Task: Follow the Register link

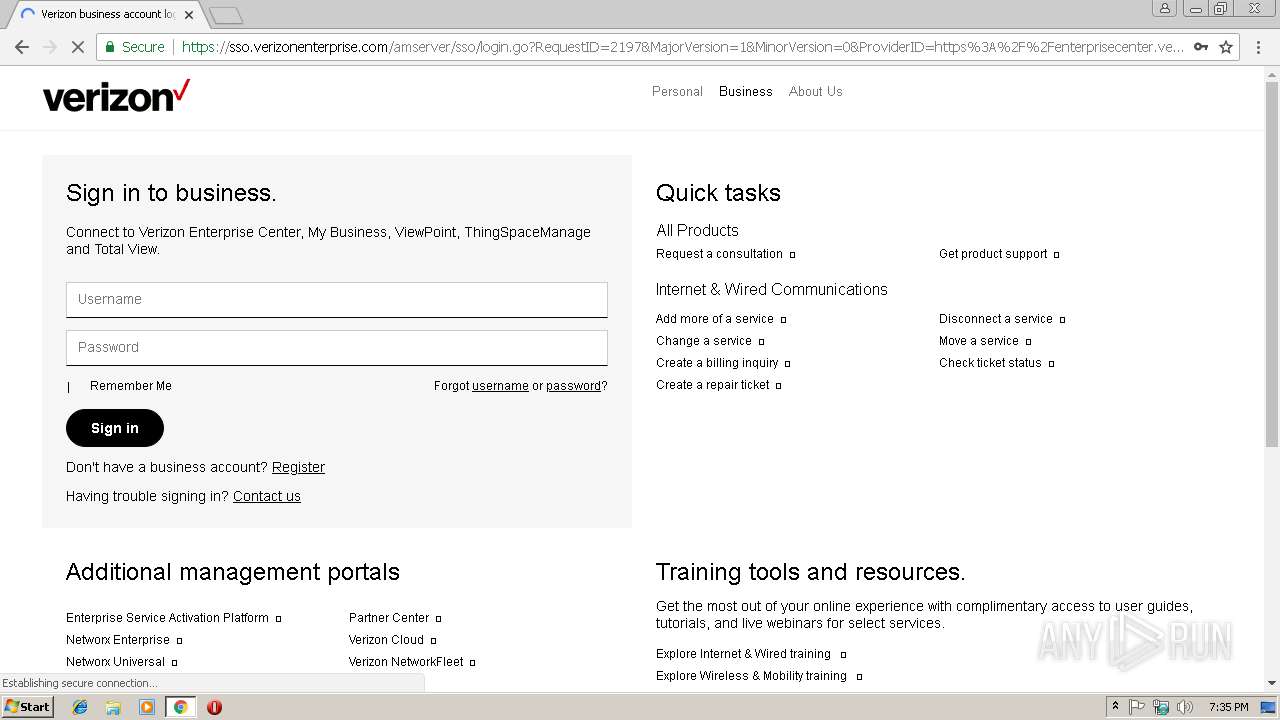Action: click(x=298, y=467)
